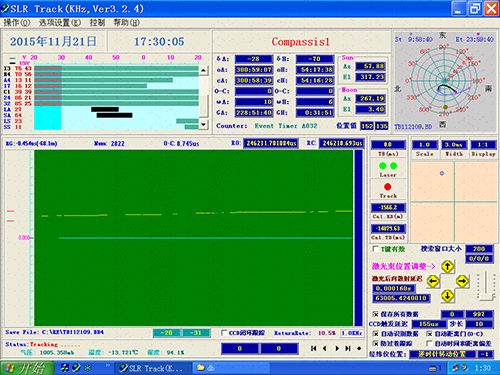Click the yellow left arrow laser adjustment button
The width and height of the screenshot is (500, 375).
coord(433,281)
